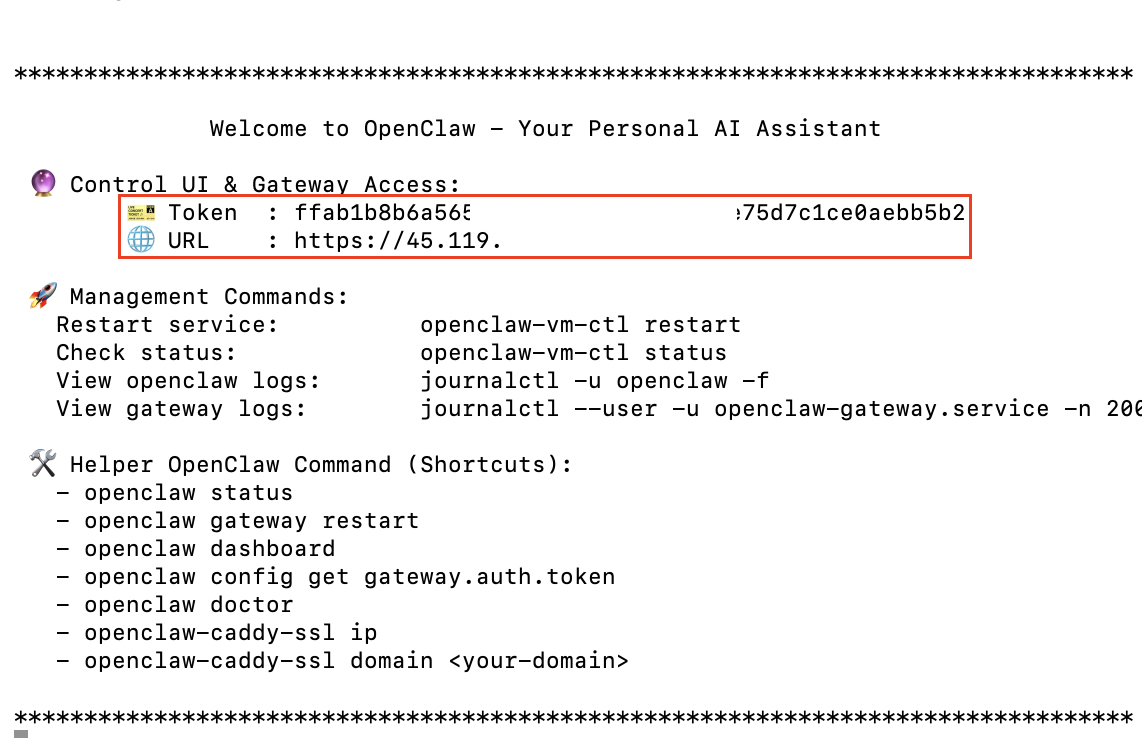Image resolution: width=1142 pixels, height=738 pixels.
Task: Click the 'openclaw gateway restart' shortcut line
Action: pos(251,521)
